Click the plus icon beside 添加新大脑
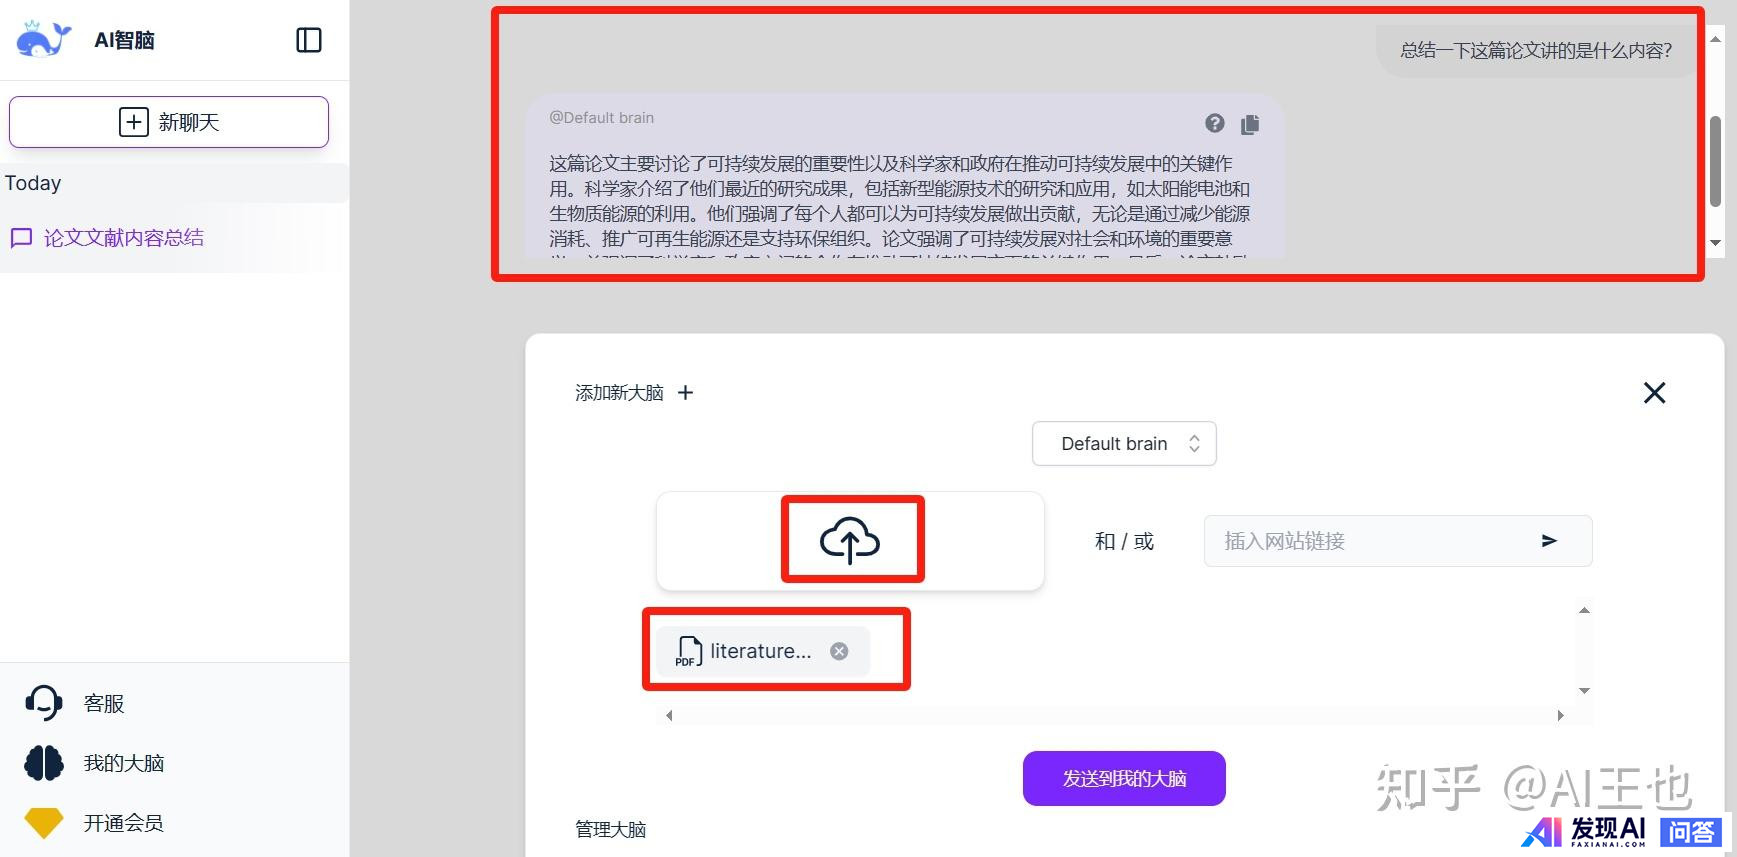1737x857 pixels. (x=685, y=393)
